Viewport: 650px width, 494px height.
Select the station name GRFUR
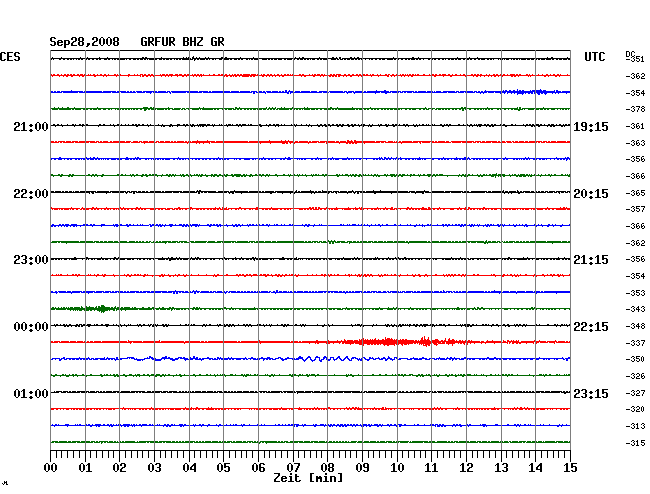[158, 42]
